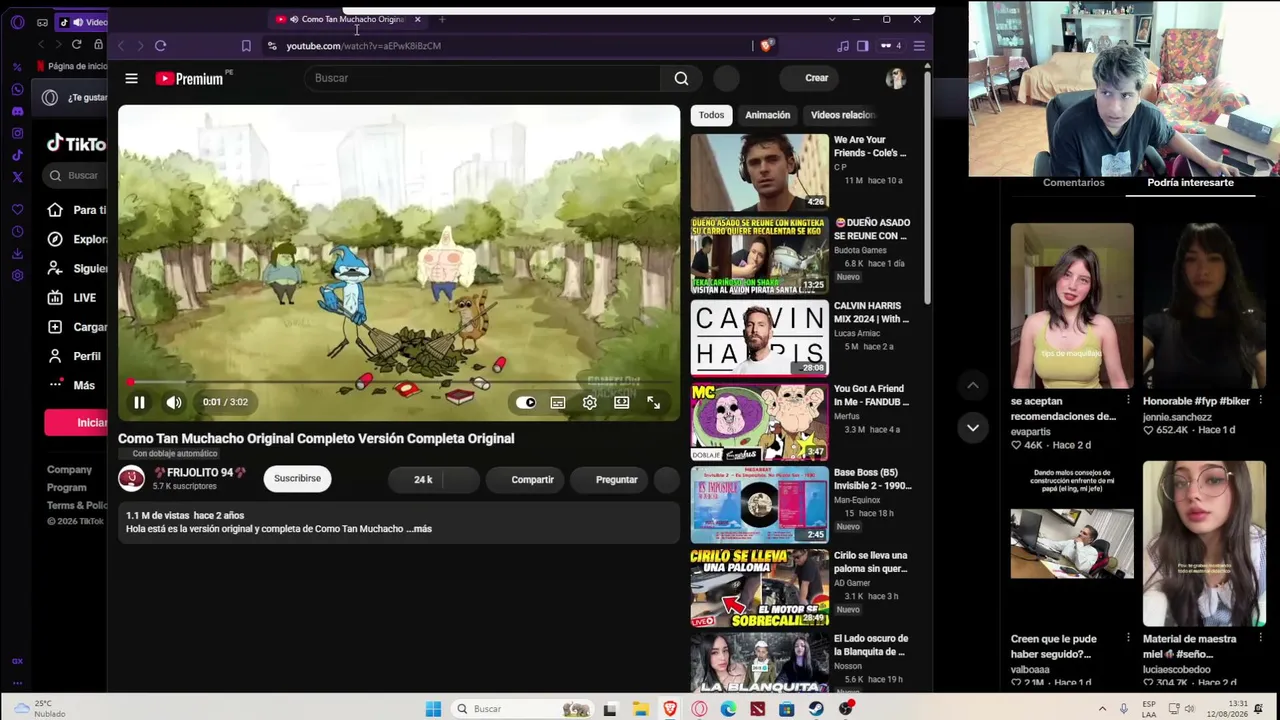Click the youtube.com address bar
The image size is (1280, 720).
(500, 46)
